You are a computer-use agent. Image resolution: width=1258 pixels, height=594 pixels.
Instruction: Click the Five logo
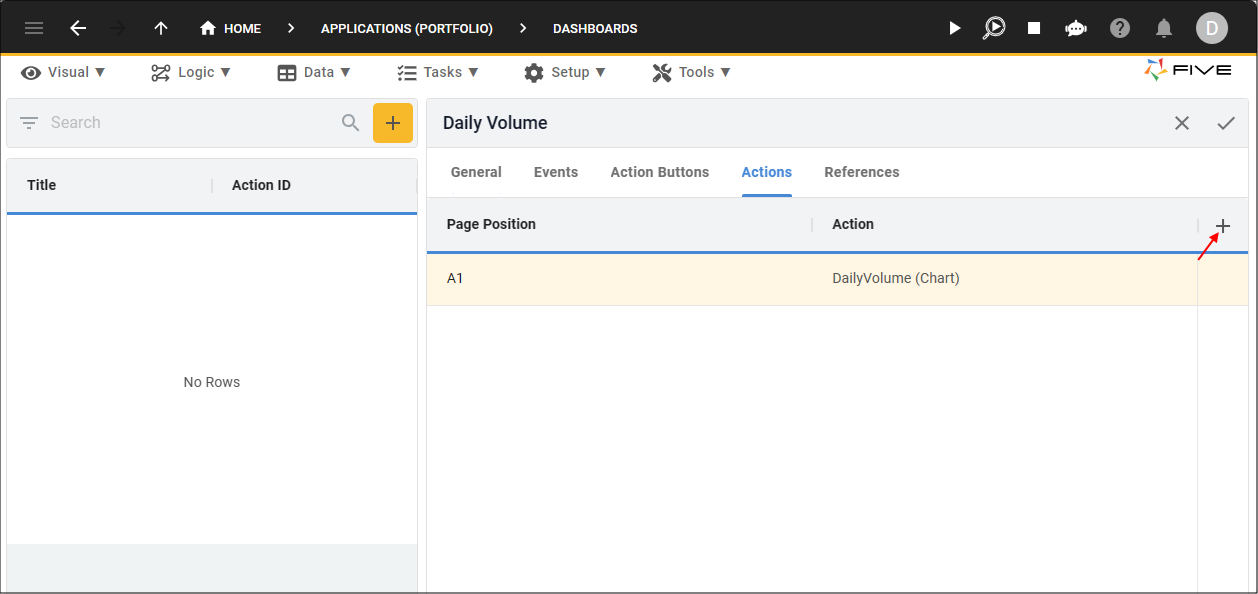[1188, 70]
